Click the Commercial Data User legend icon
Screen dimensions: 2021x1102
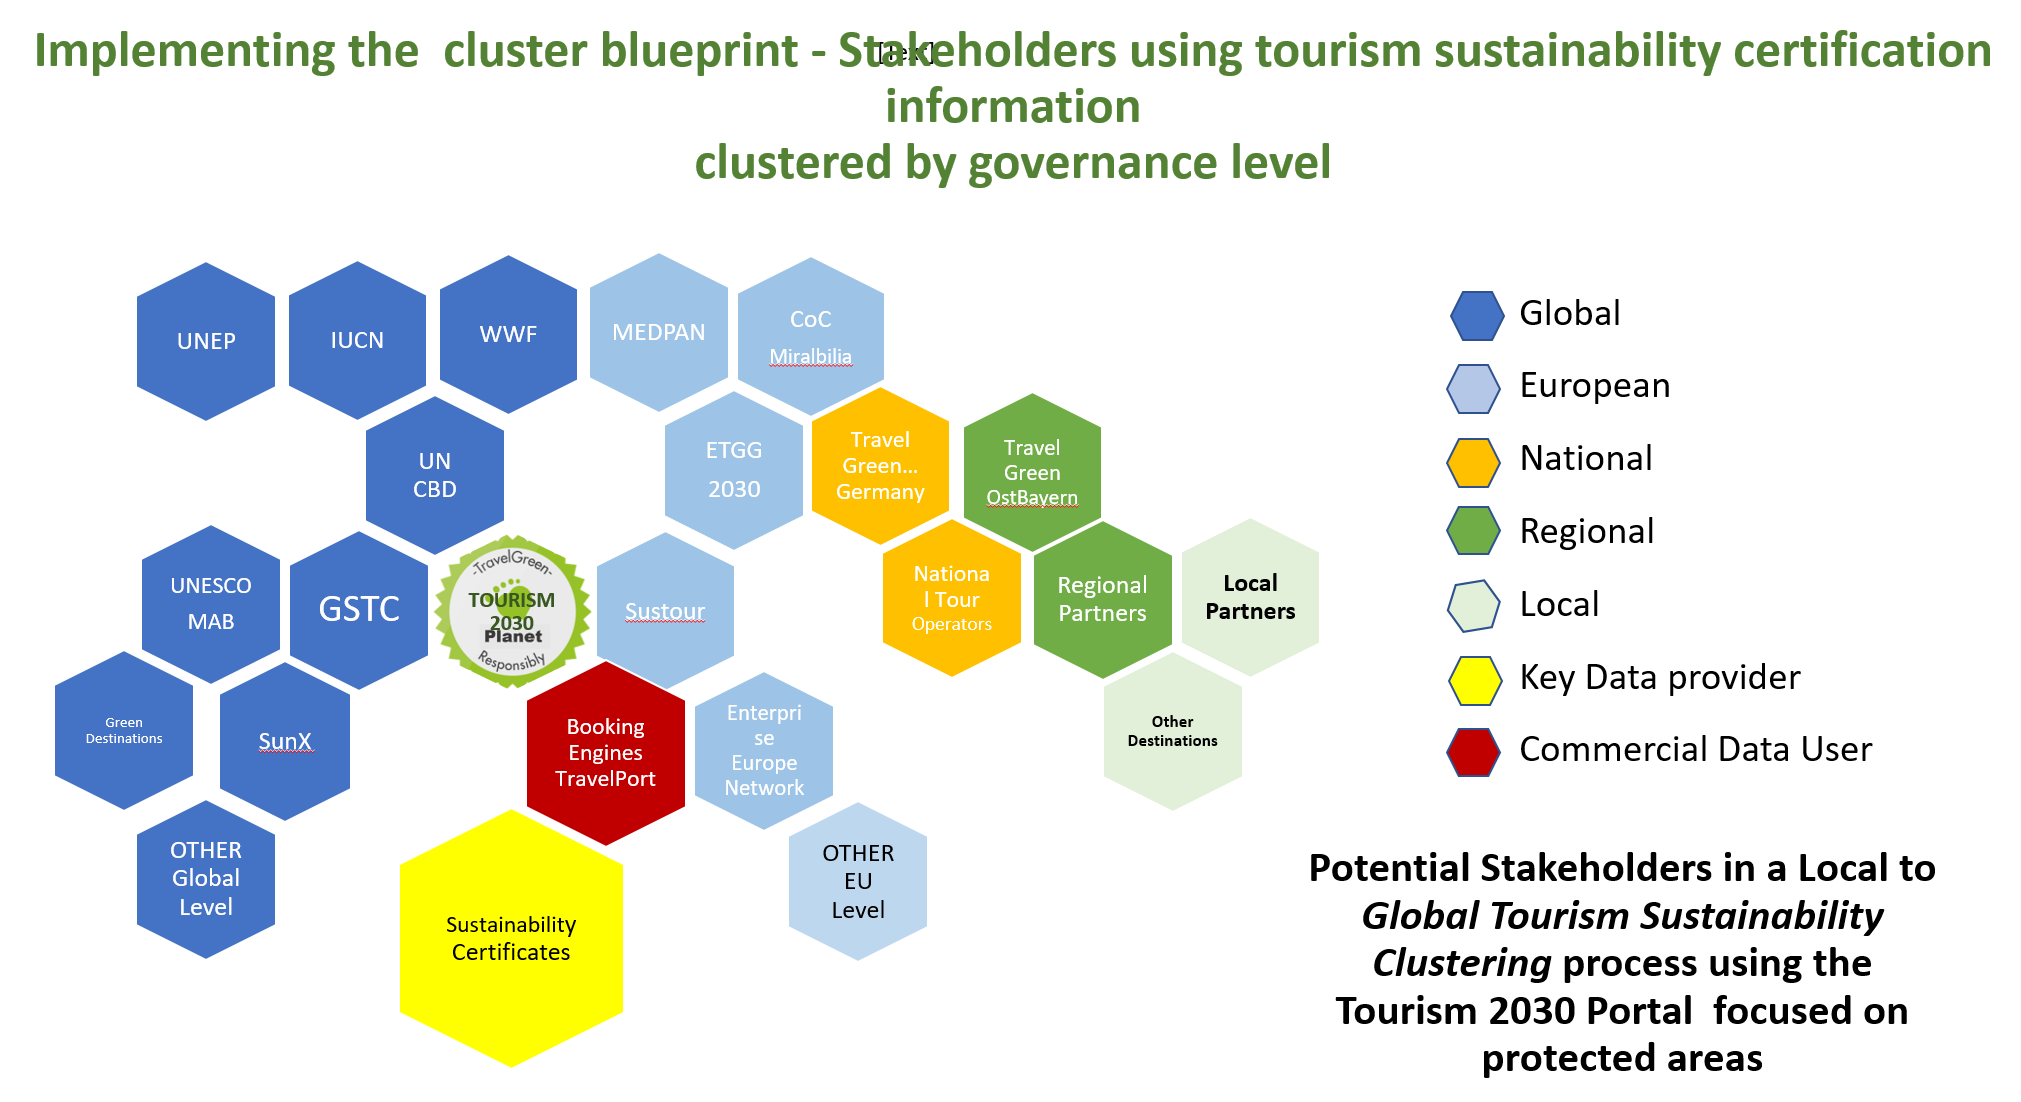(1474, 753)
